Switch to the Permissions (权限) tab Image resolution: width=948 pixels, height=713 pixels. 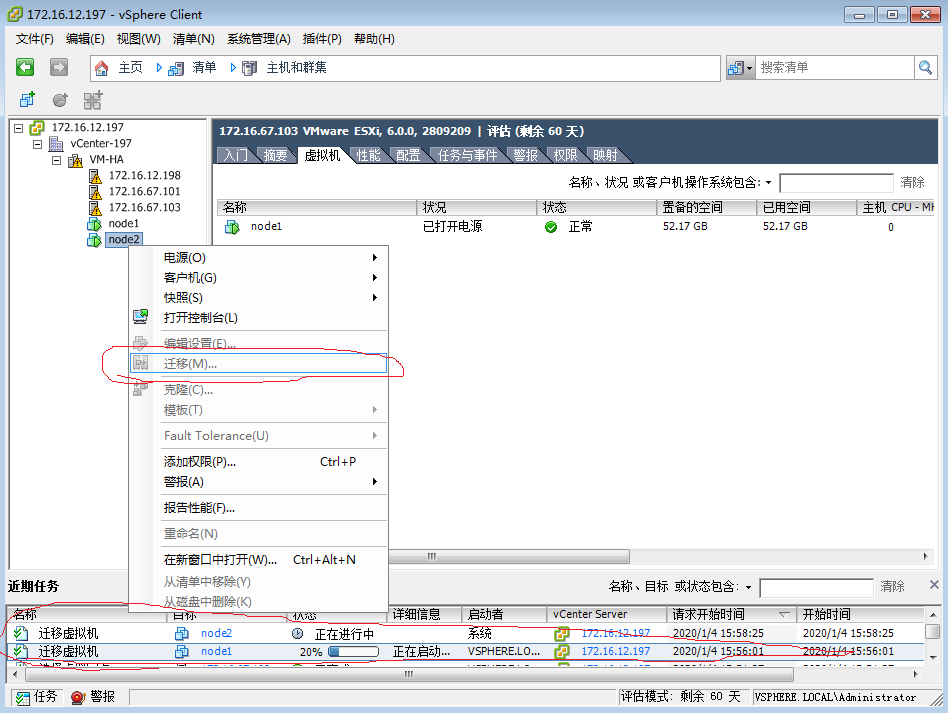click(565, 155)
